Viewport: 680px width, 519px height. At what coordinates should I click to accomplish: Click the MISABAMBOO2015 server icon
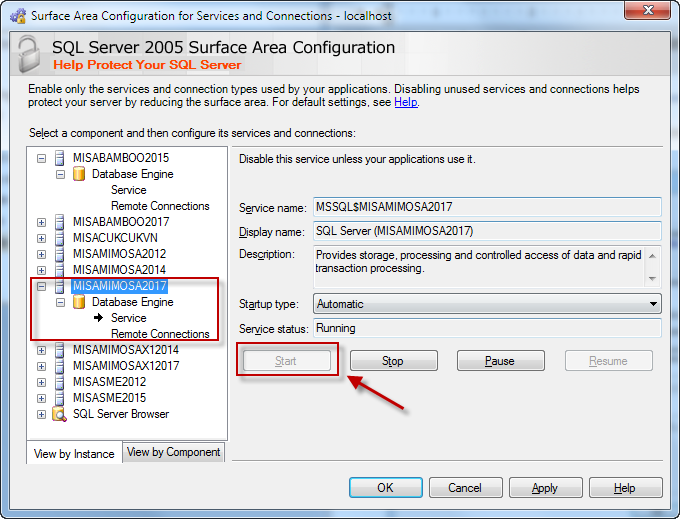point(60,158)
